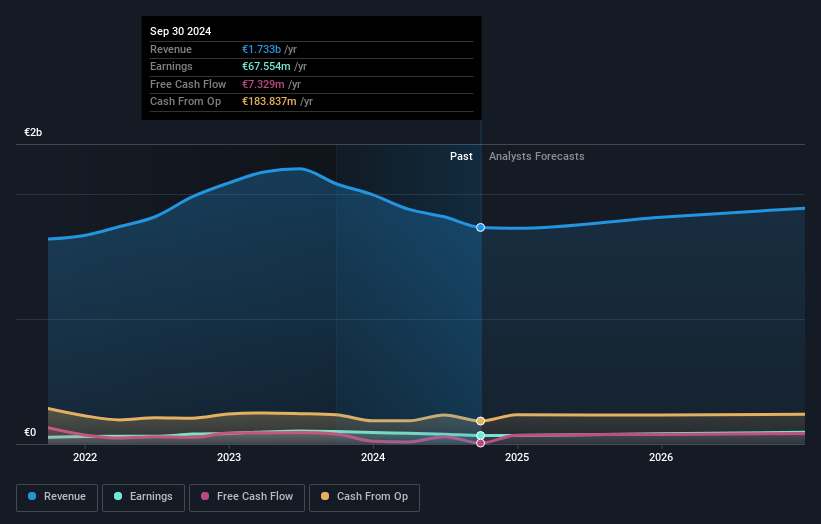821x524 pixels.
Task: Toggle the Cash From Op legend button
Action: click(364, 497)
